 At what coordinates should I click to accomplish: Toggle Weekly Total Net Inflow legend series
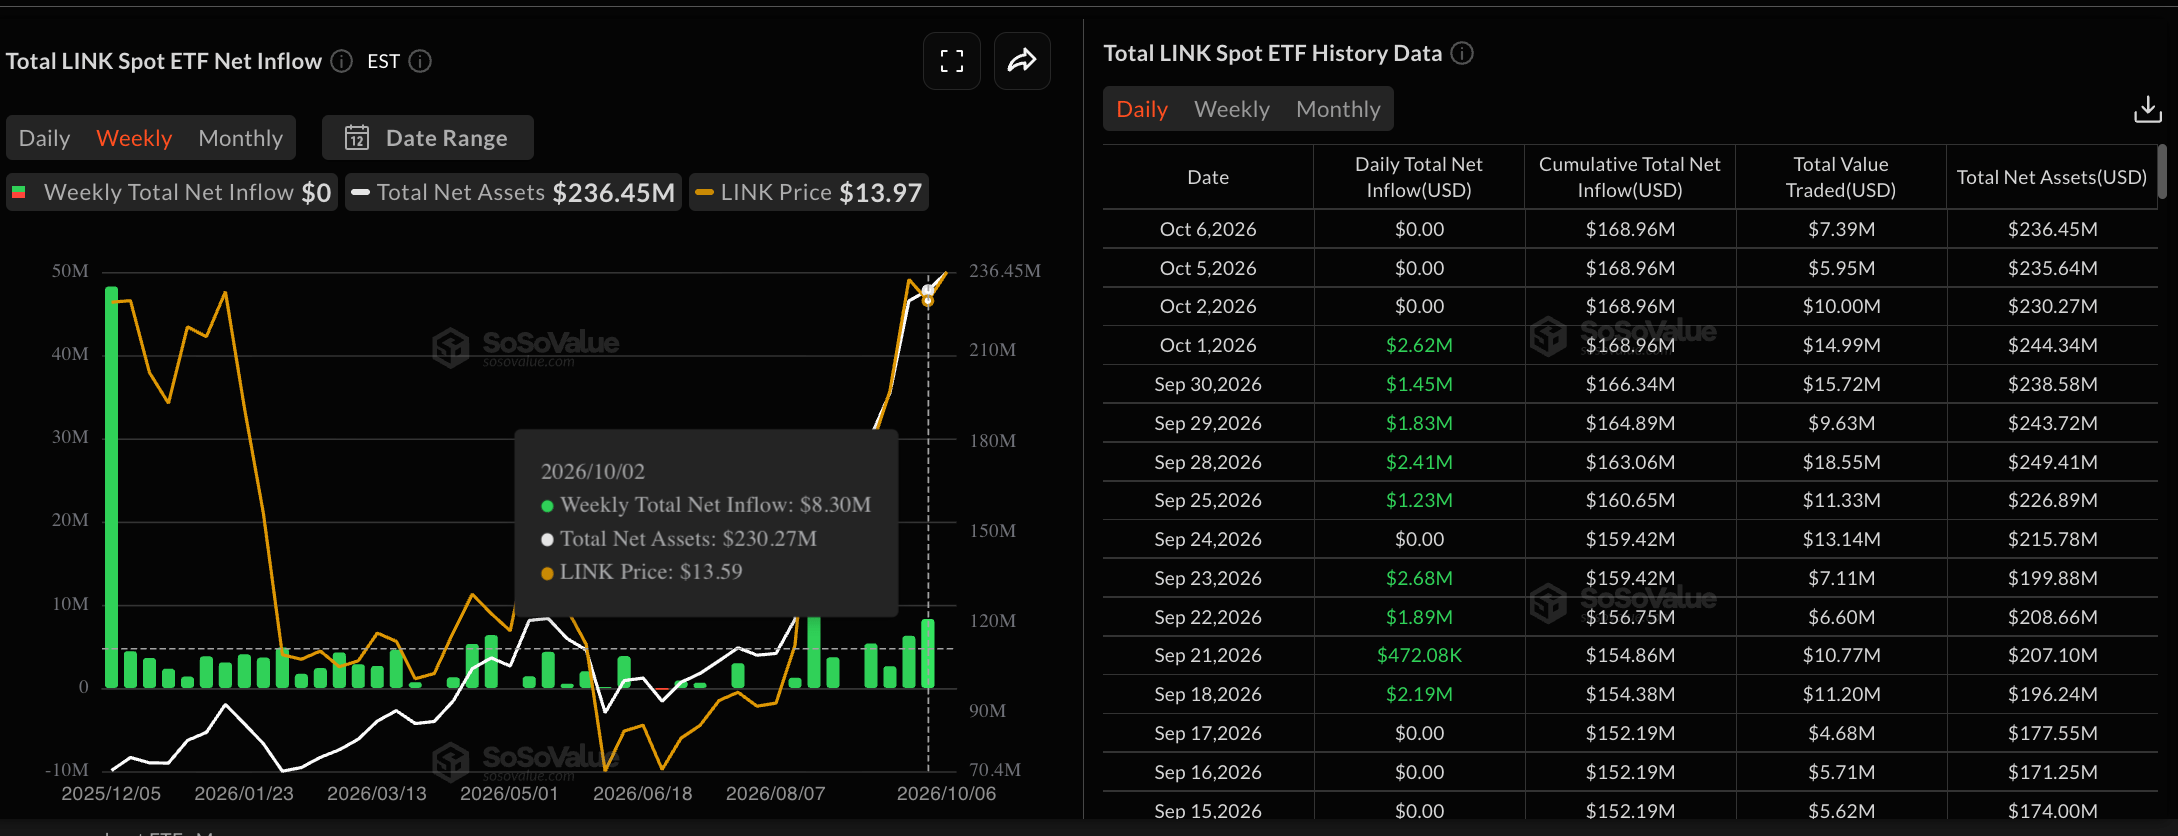[172, 193]
